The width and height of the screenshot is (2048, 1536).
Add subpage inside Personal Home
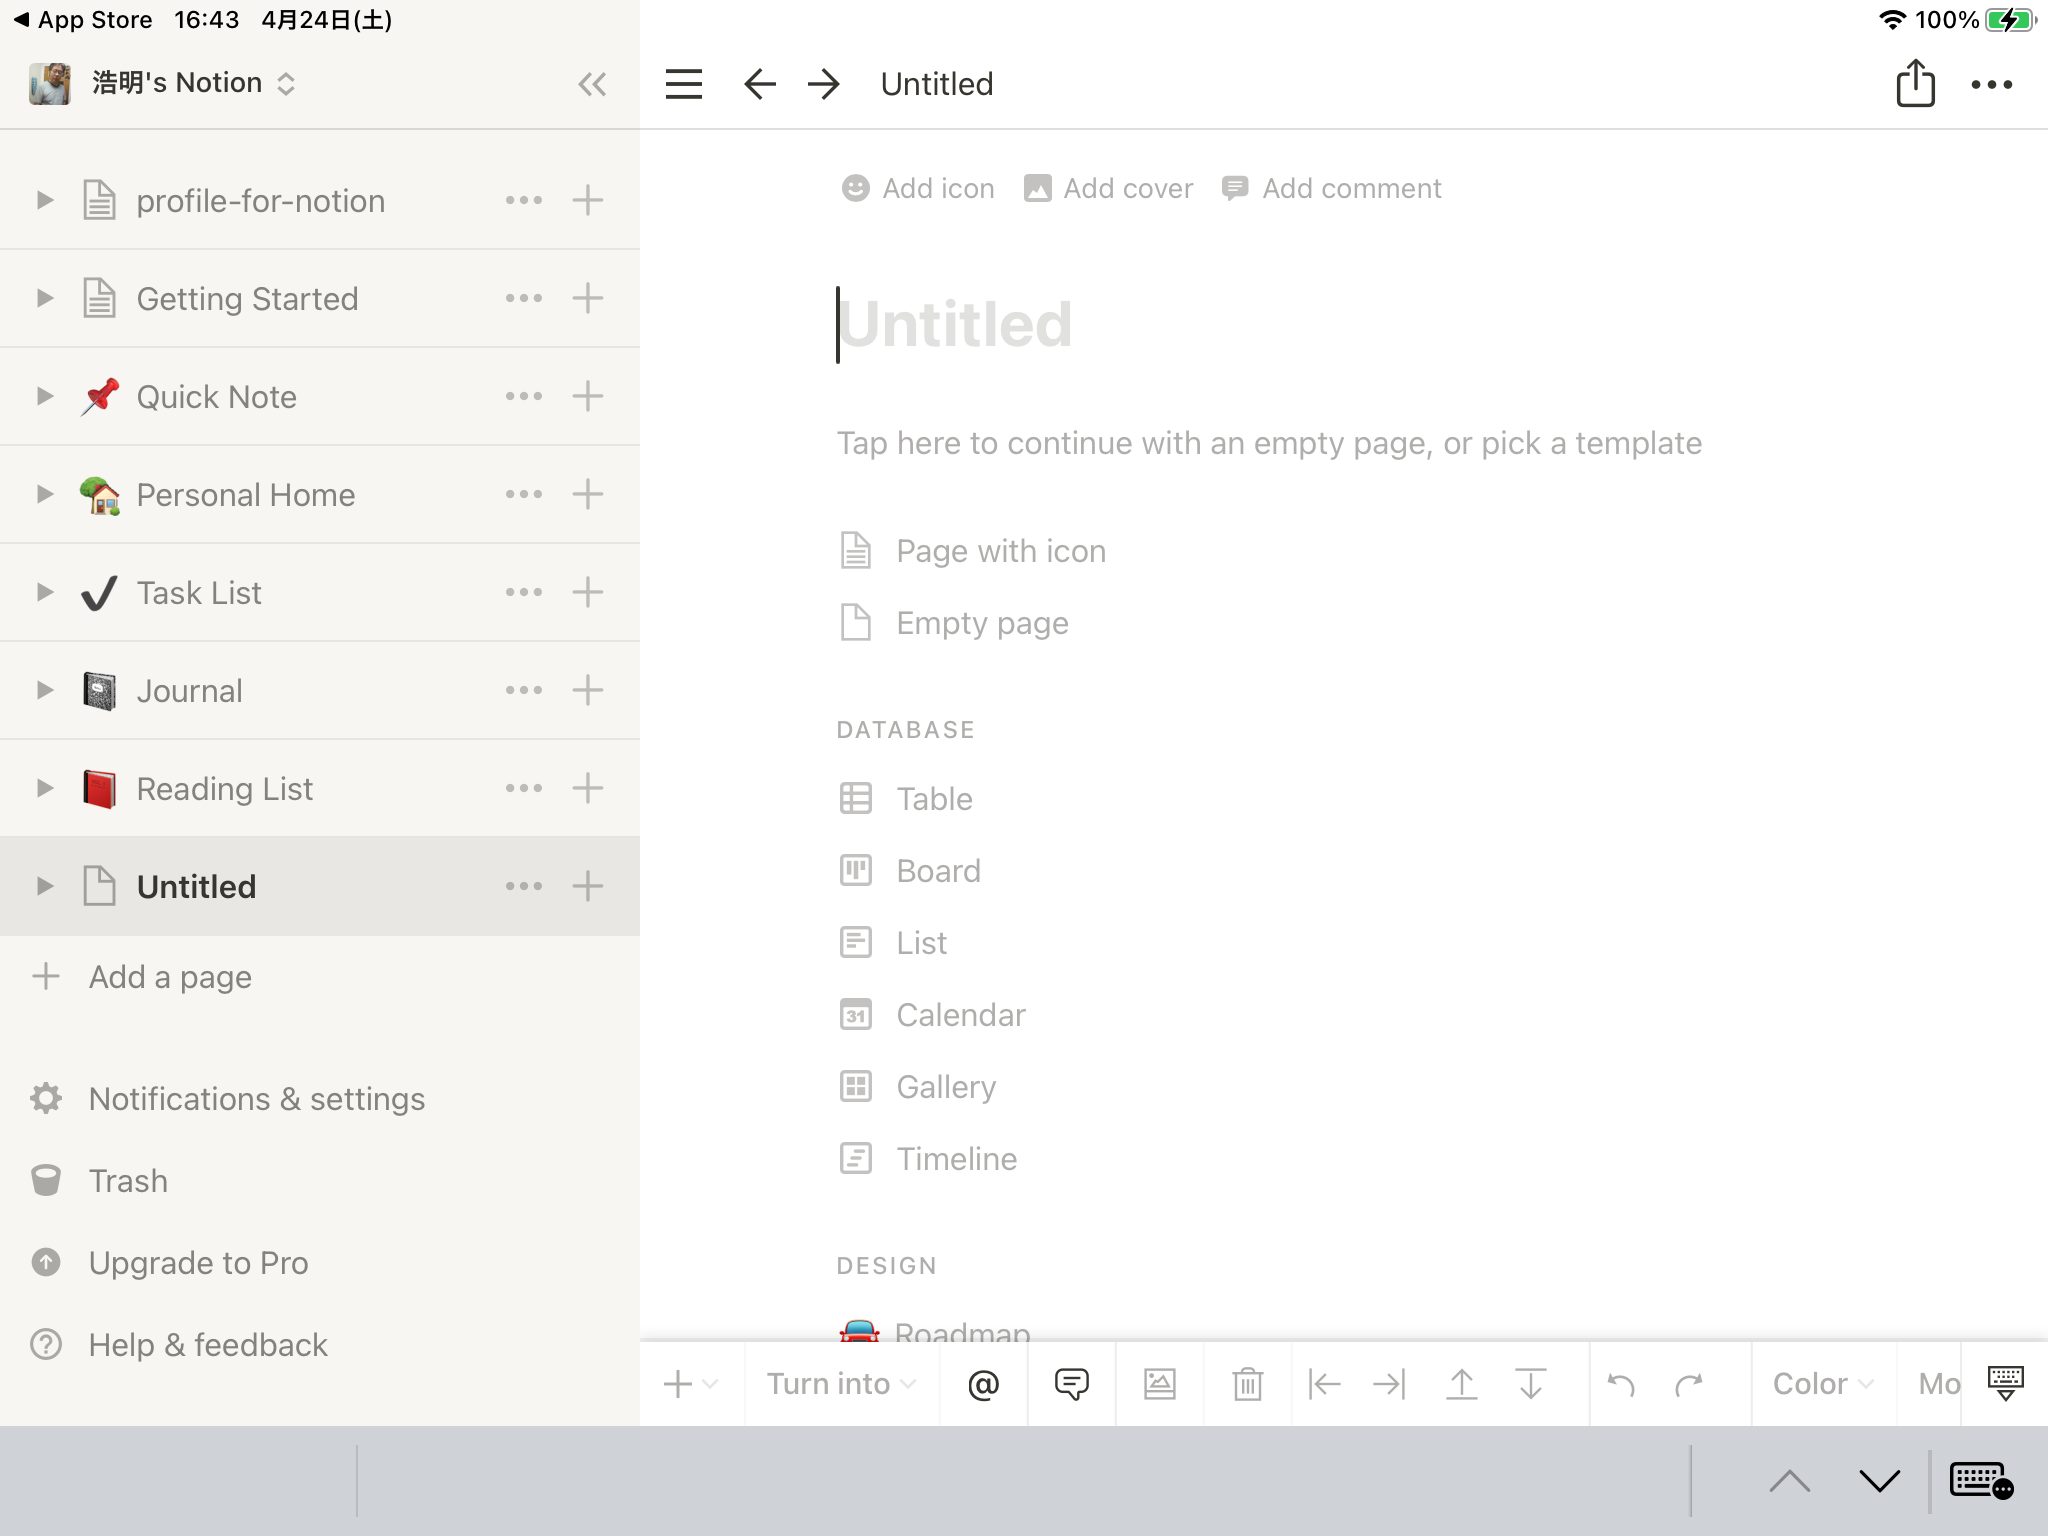588,494
